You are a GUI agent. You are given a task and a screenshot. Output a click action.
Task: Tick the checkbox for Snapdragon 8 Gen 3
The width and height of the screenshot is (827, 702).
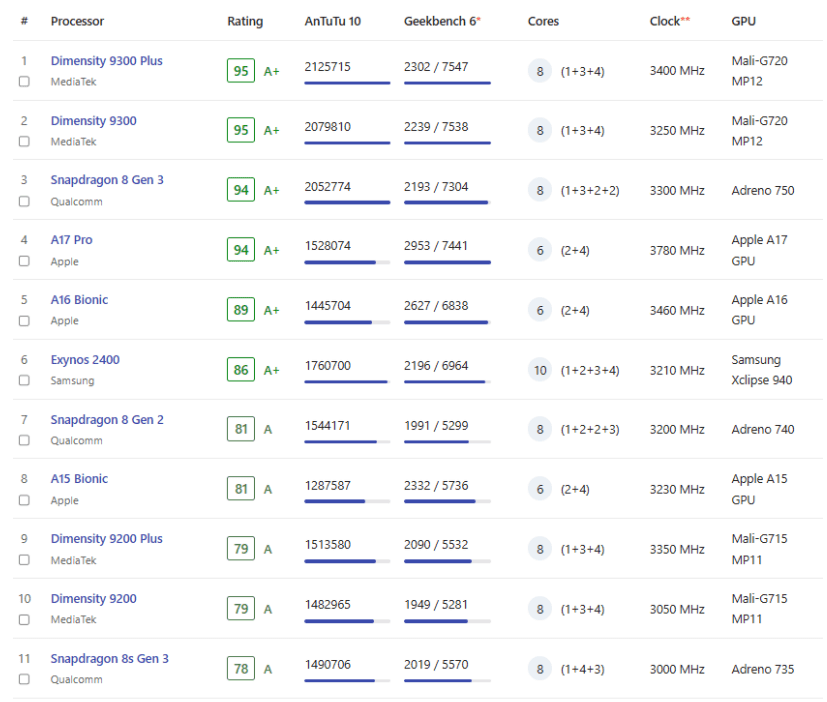(24, 202)
